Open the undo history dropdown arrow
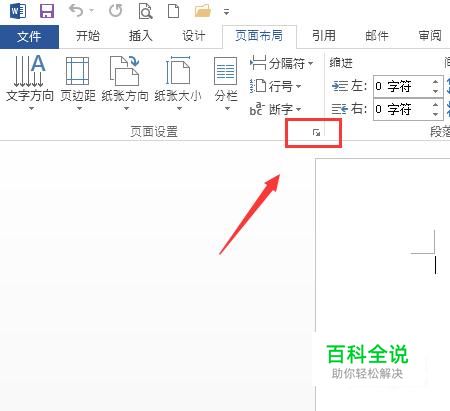This screenshot has height=411, width=450. point(91,11)
